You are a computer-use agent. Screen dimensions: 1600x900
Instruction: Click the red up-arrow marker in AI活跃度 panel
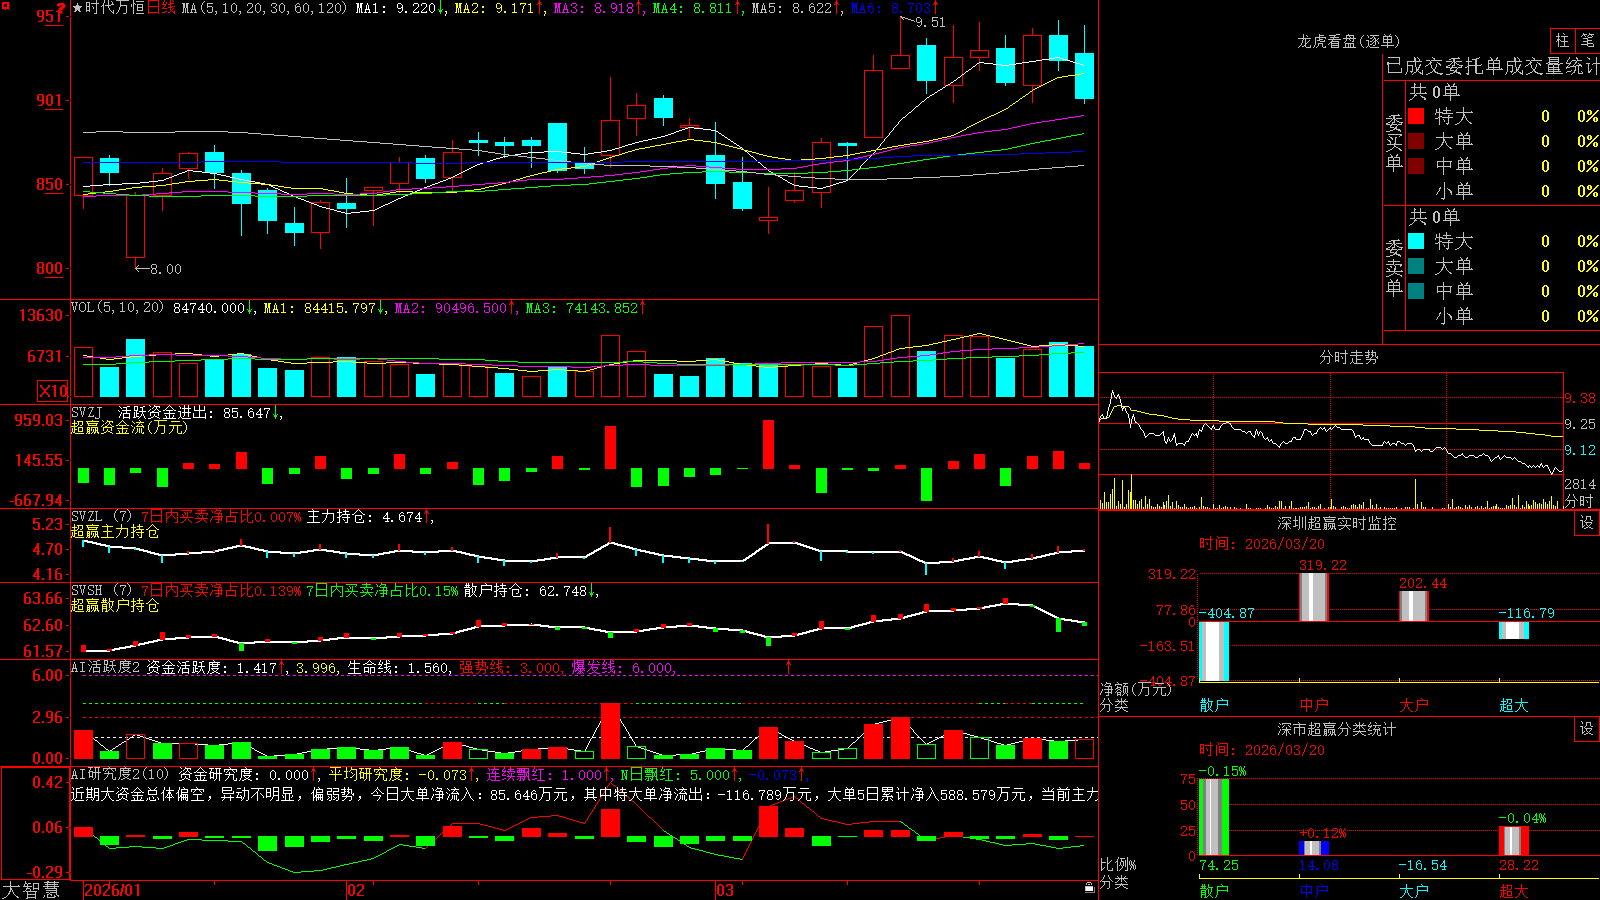[788, 666]
